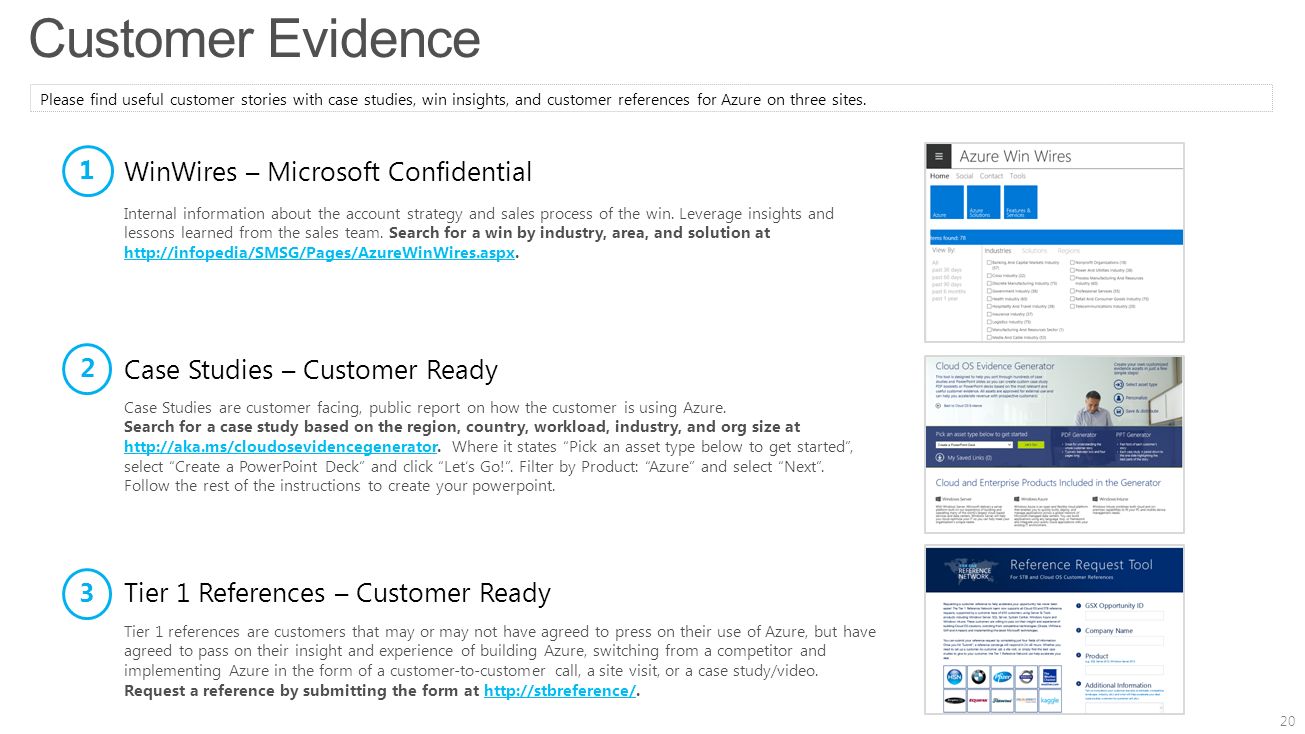This screenshot has width=1305, height=734.
Task: Click the BMW customer logo
Action: (979, 677)
